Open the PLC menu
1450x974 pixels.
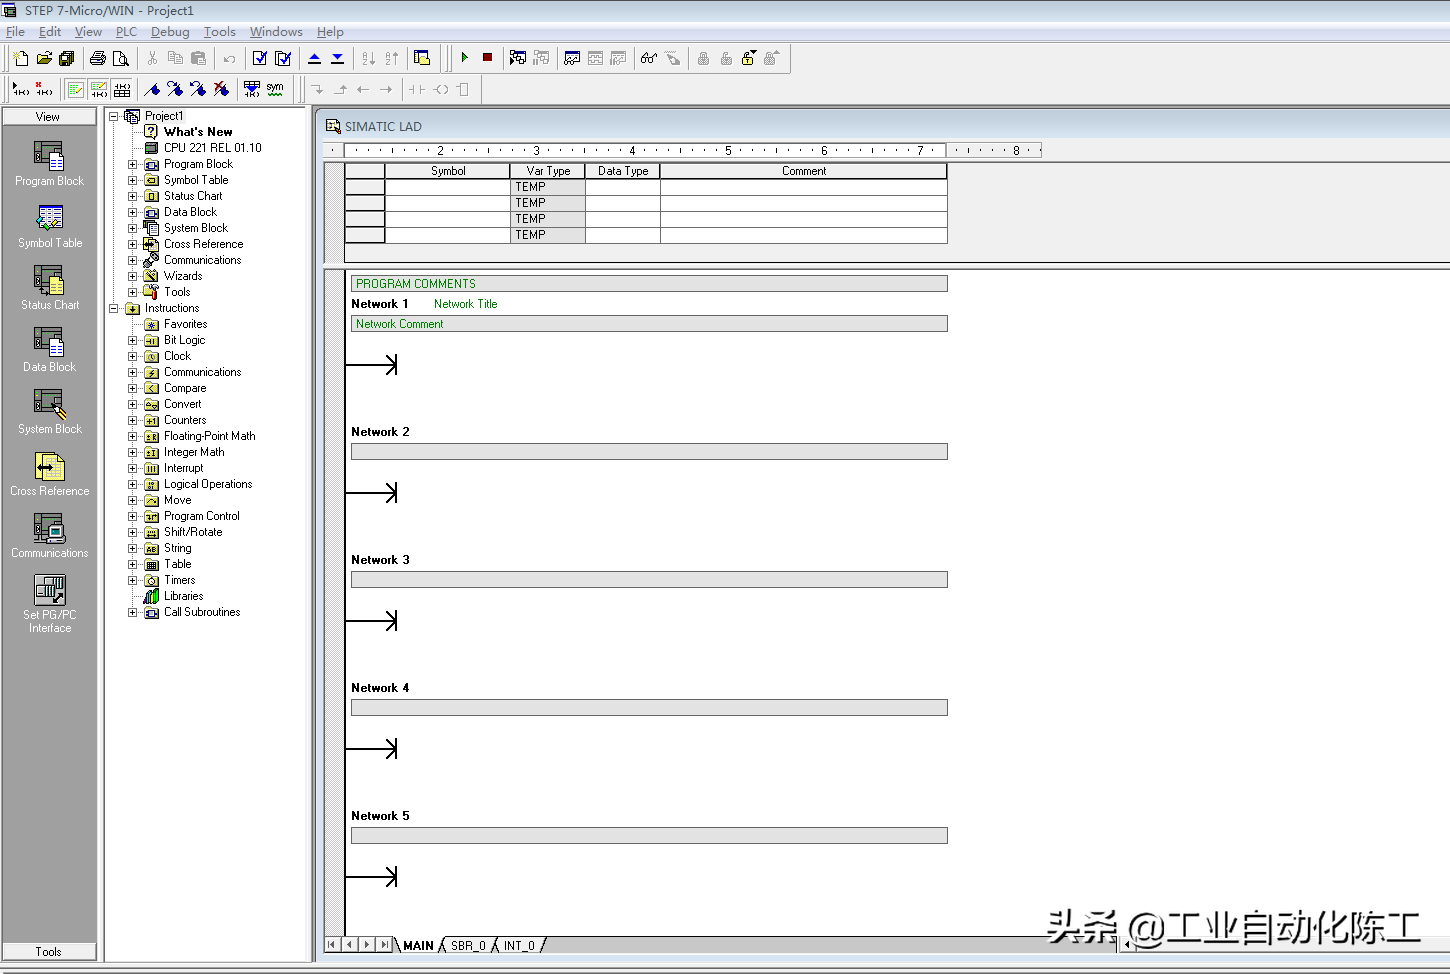[126, 32]
